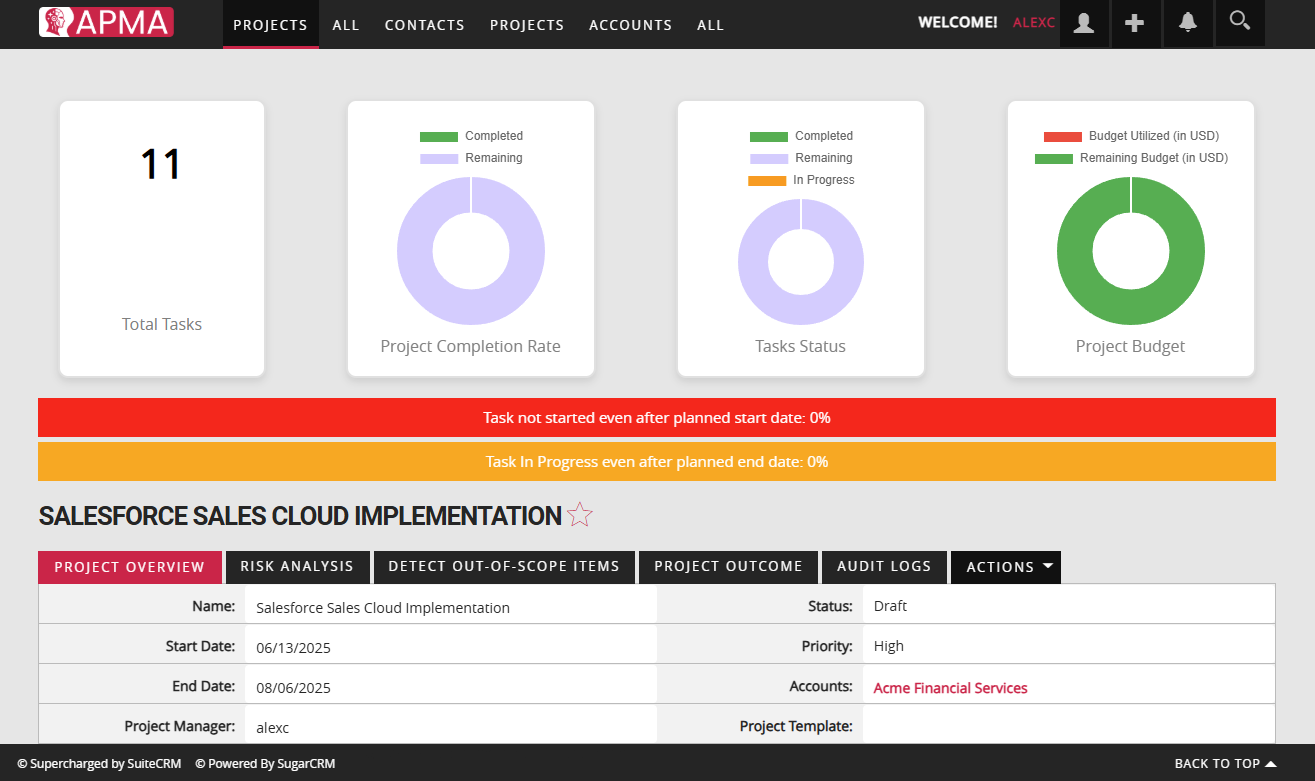Toggle Remaining legend in Project Completion Rate chart
Image resolution: width=1315 pixels, height=781 pixels.
[x=471, y=158]
